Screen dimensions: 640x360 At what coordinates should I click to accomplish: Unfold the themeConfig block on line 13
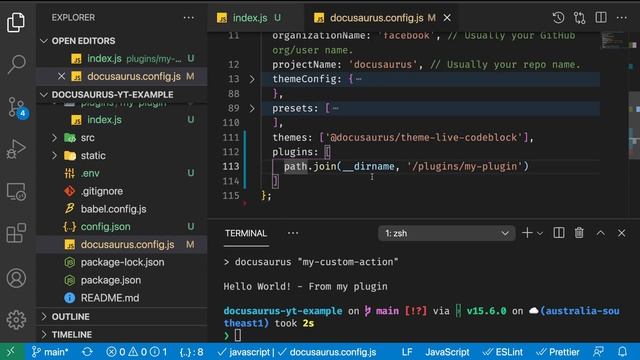(x=252, y=79)
